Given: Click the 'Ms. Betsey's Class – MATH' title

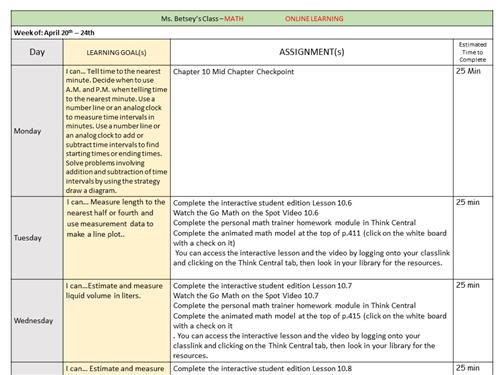Looking at the screenshot, I should pyautogui.click(x=202, y=19).
